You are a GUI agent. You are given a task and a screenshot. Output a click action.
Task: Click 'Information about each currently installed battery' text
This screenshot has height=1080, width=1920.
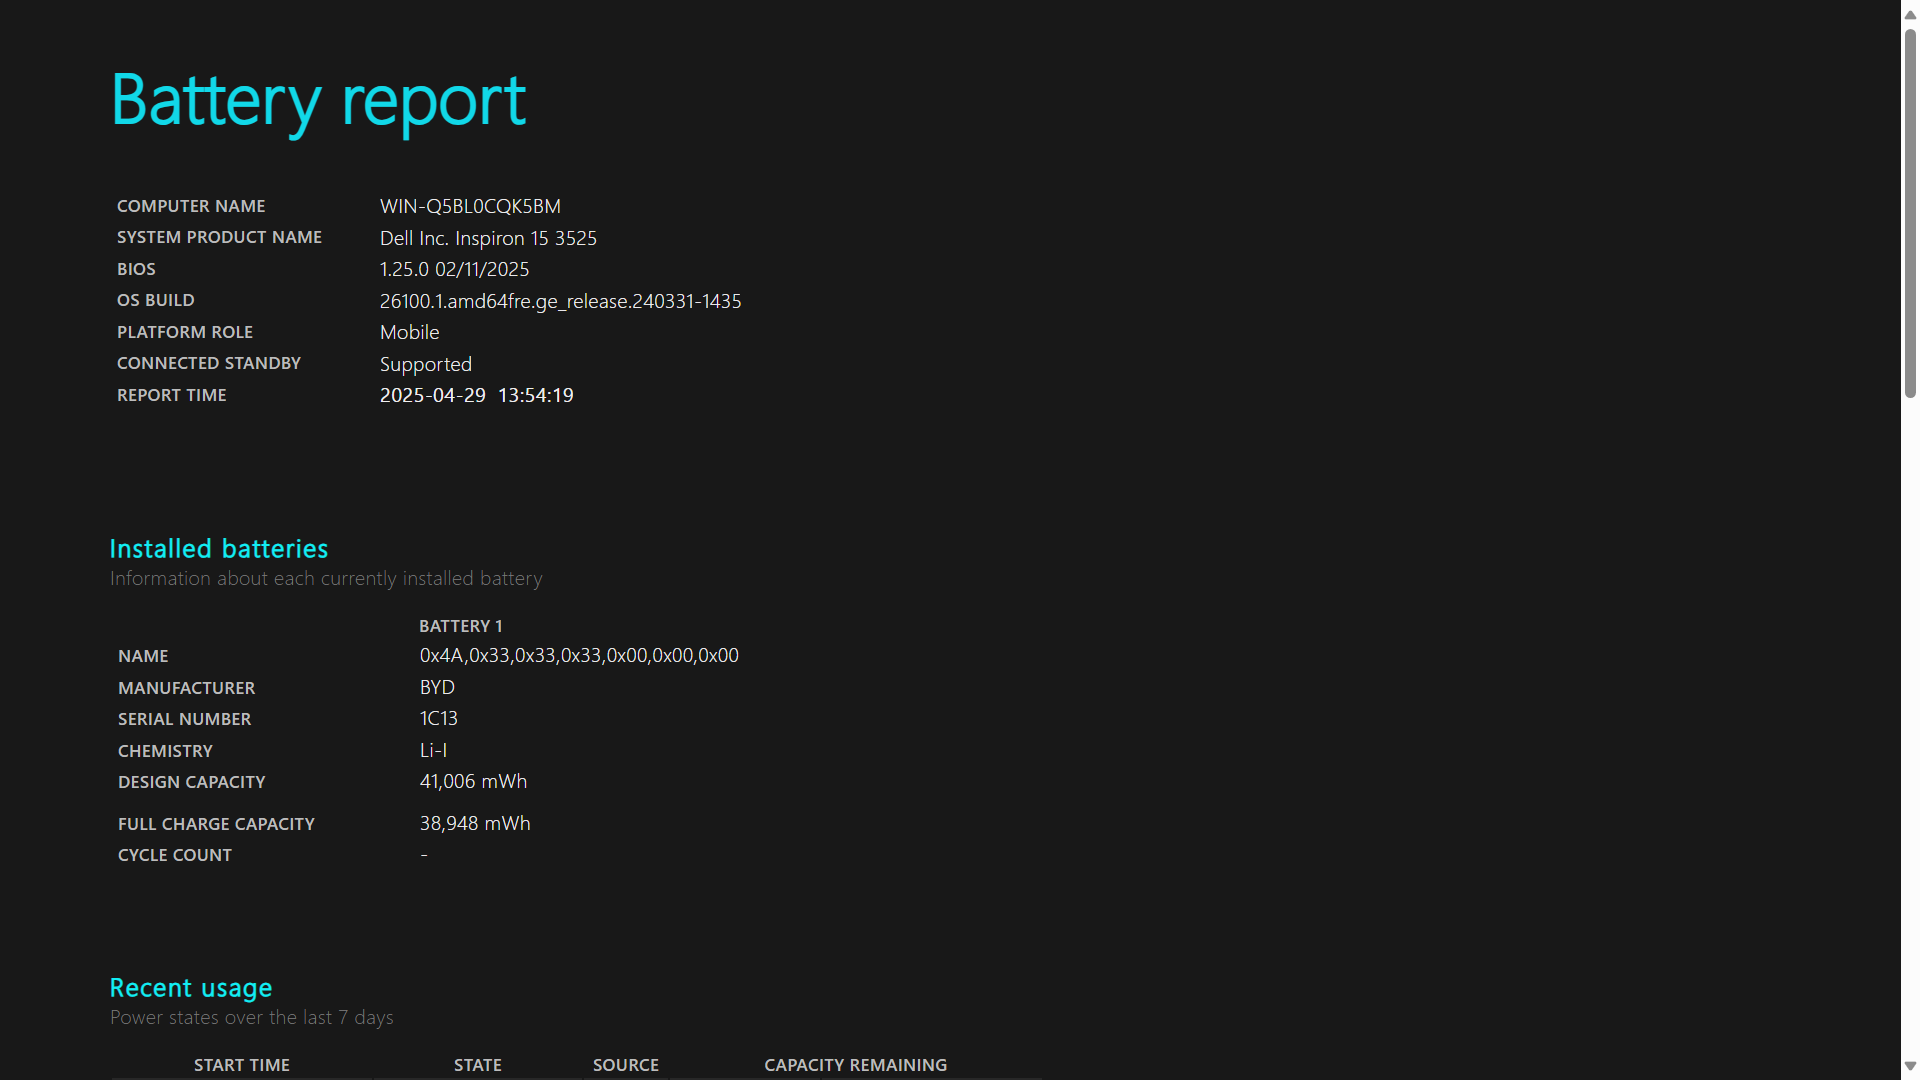coord(326,579)
